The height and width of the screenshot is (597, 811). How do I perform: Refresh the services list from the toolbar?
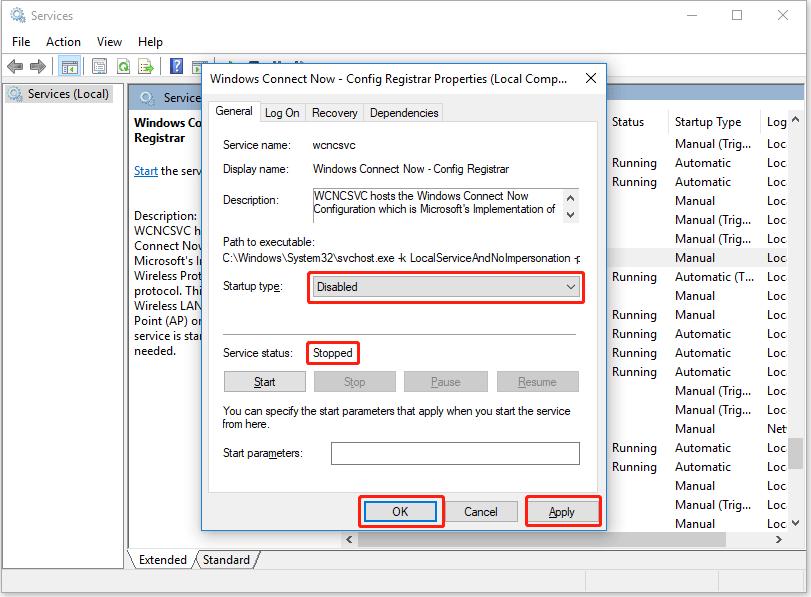tap(123, 66)
